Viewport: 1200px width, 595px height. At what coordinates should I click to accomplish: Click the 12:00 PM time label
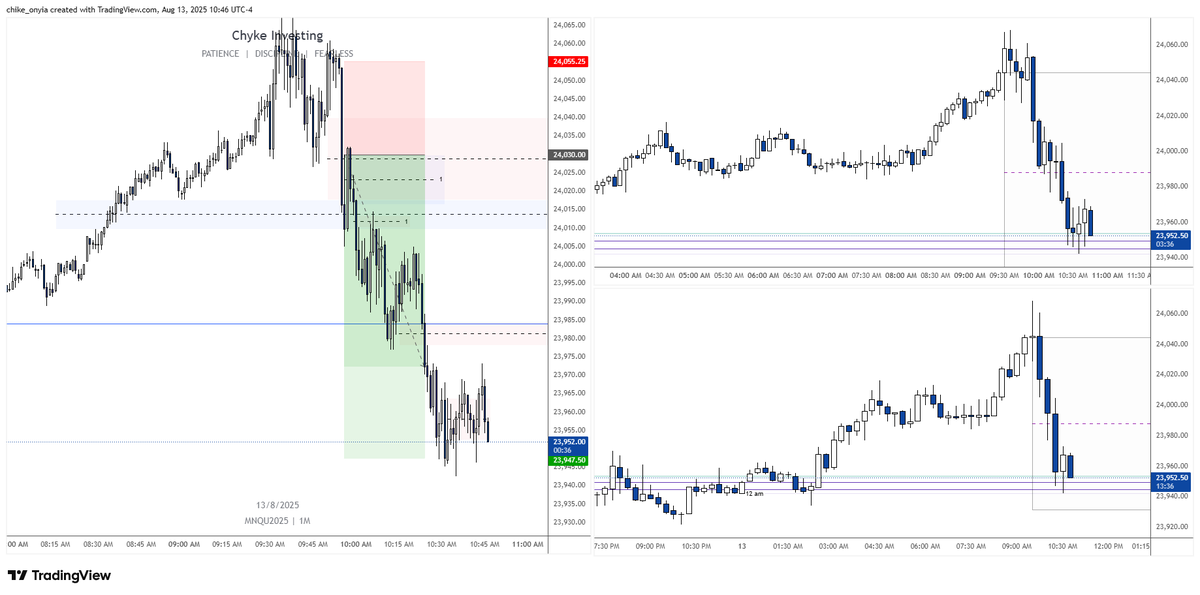[x=1106, y=547]
